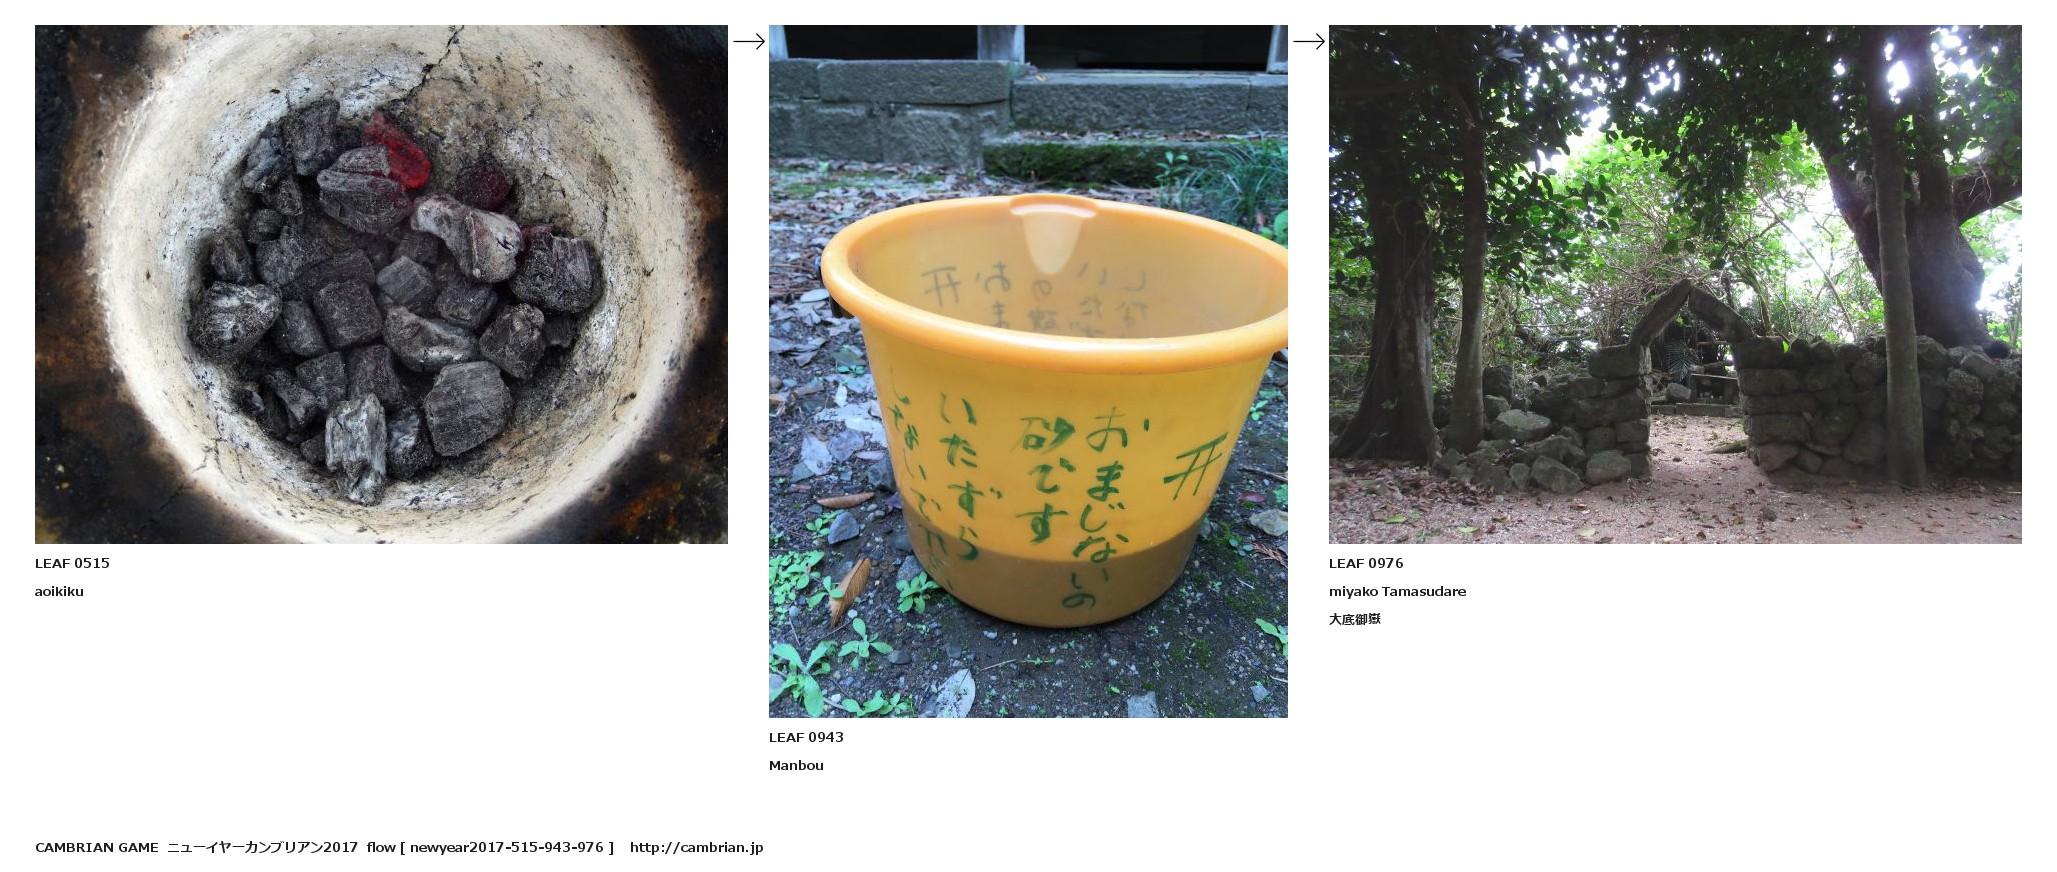The width and height of the screenshot is (2057, 872).
Task: Open author miyako Tamasudare's name
Action: point(1397,591)
